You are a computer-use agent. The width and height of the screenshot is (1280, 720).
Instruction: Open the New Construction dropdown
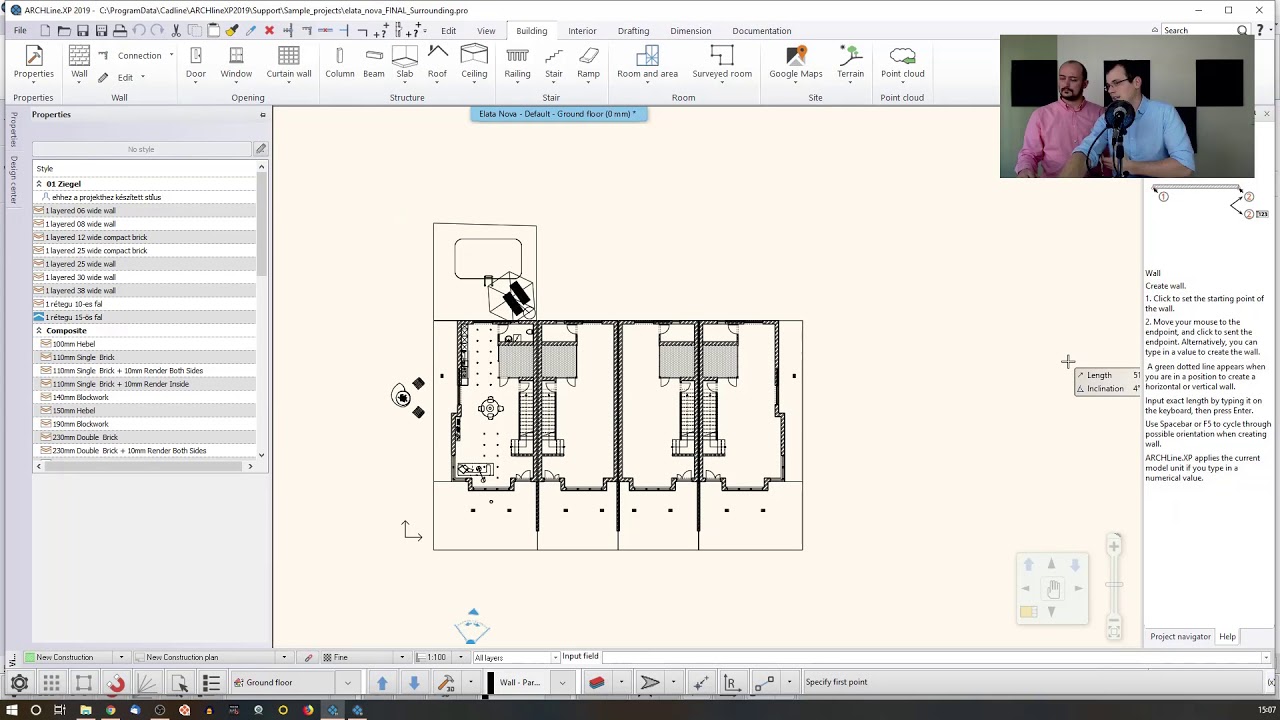point(121,657)
